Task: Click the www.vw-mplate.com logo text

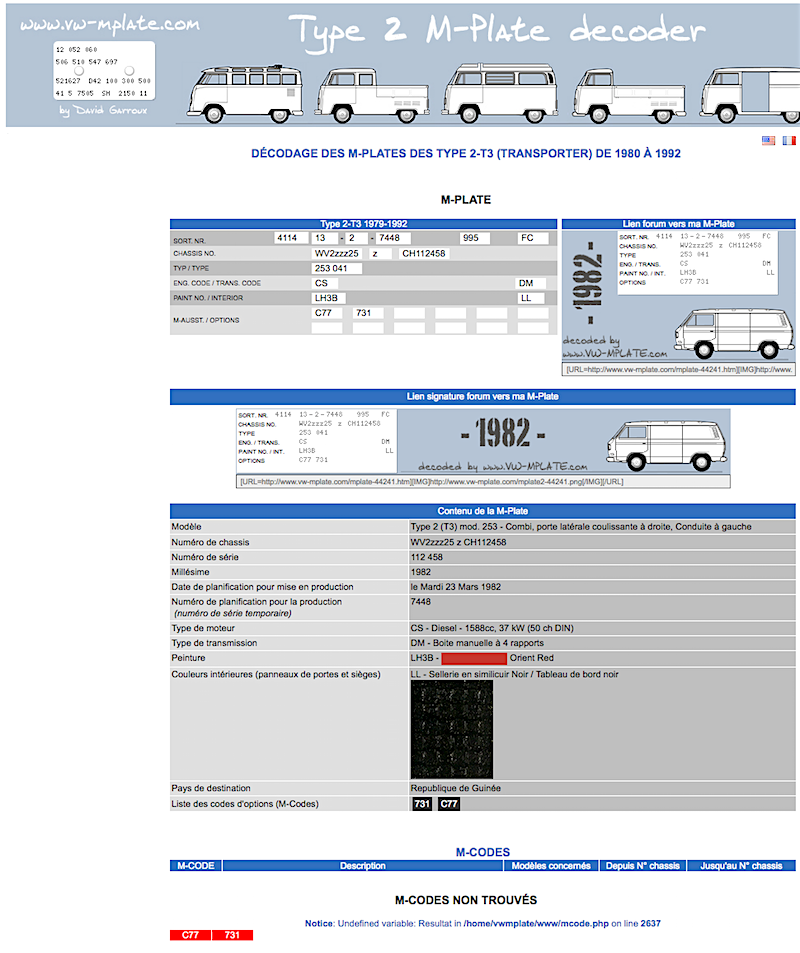Action: coord(110,24)
